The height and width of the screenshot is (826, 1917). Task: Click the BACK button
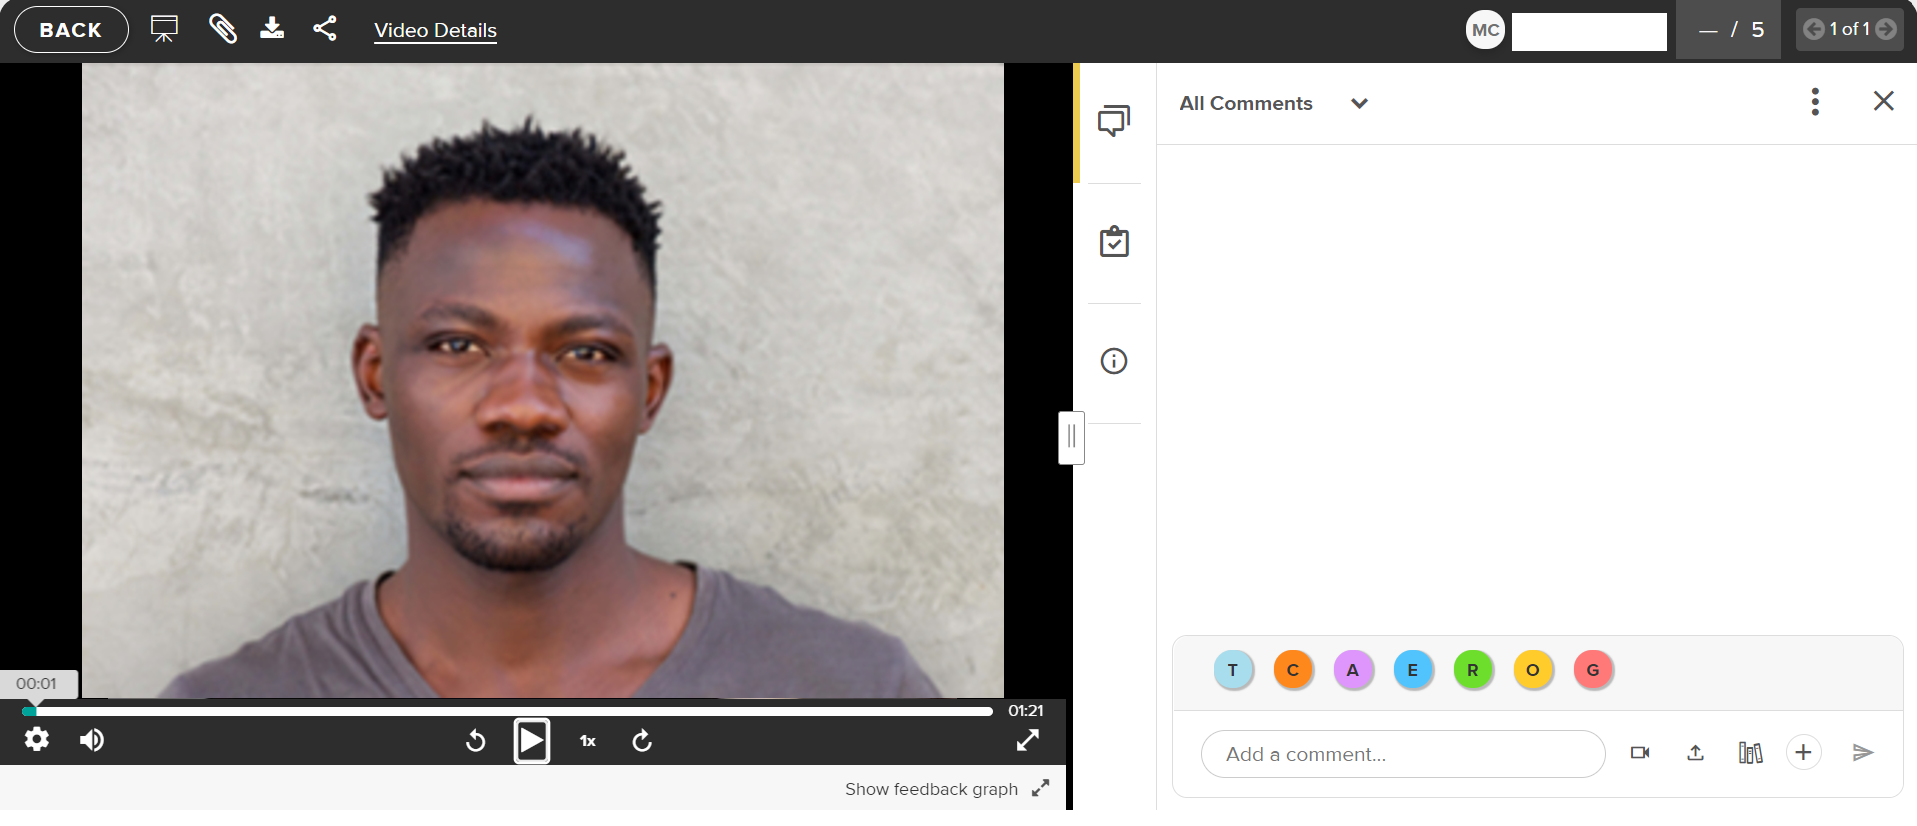tap(71, 30)
